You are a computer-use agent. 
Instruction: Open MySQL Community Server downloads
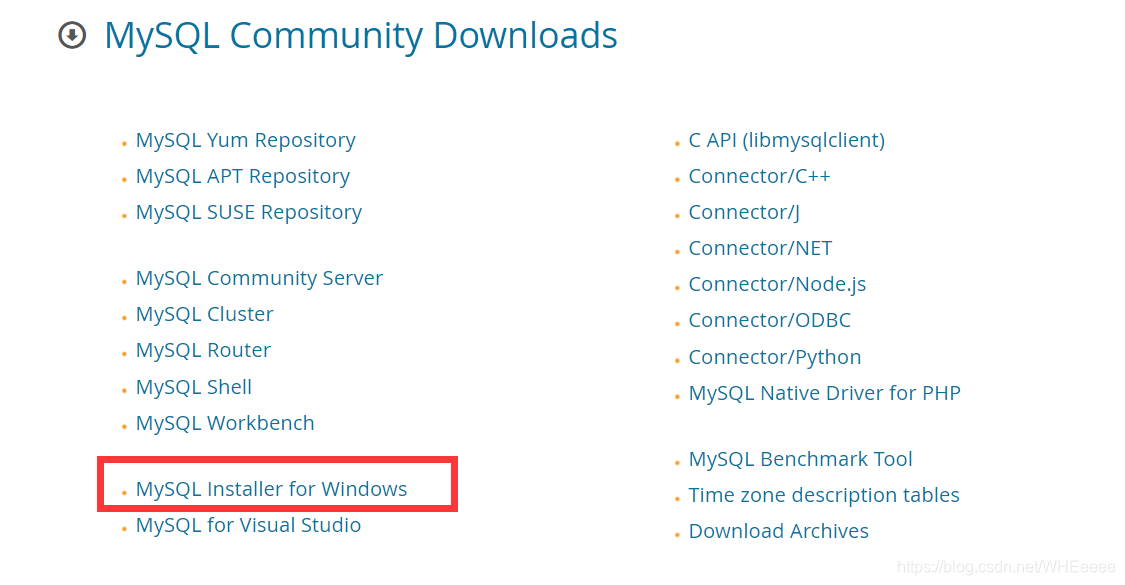259,279
